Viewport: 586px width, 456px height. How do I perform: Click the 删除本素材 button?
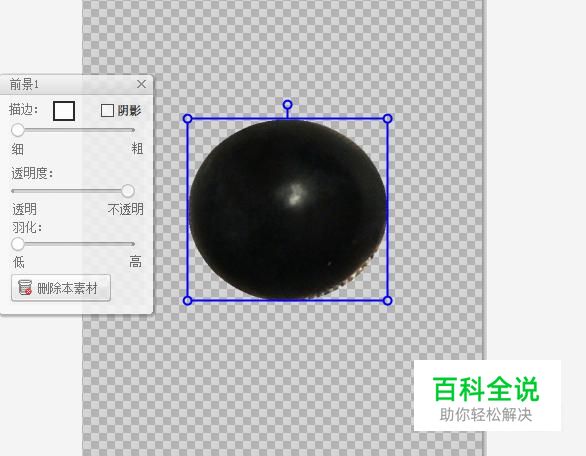coord(61,288)
